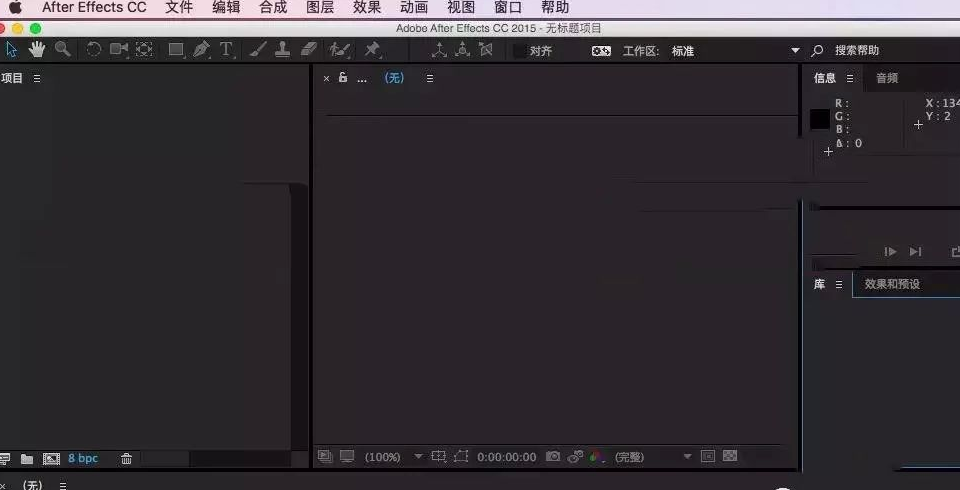
Task: Toggle the composition viewer lock icon
Action: (343, 77)
